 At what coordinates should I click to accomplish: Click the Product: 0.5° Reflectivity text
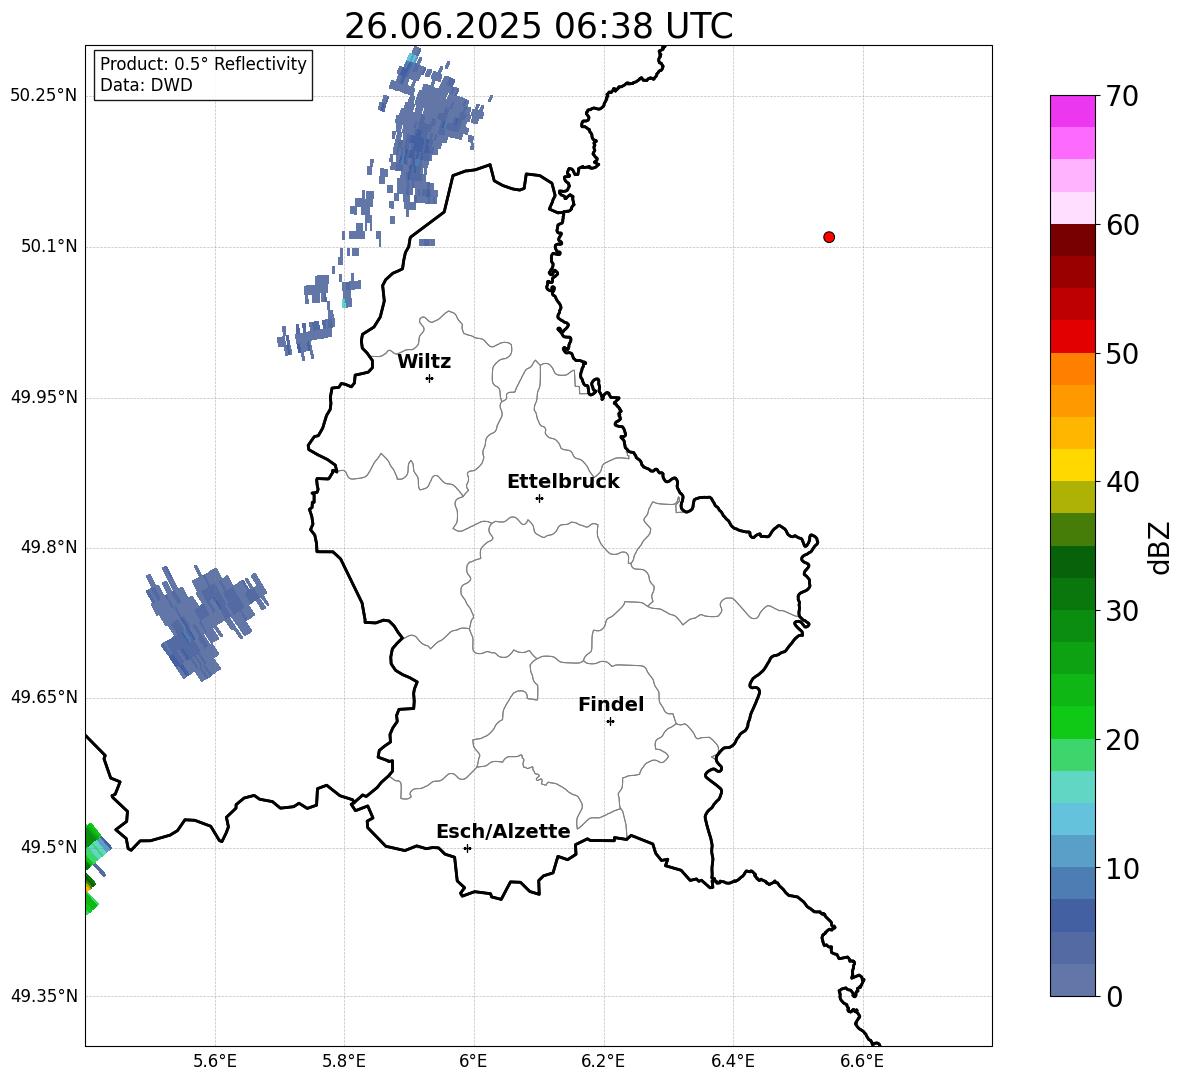[203, 63]
